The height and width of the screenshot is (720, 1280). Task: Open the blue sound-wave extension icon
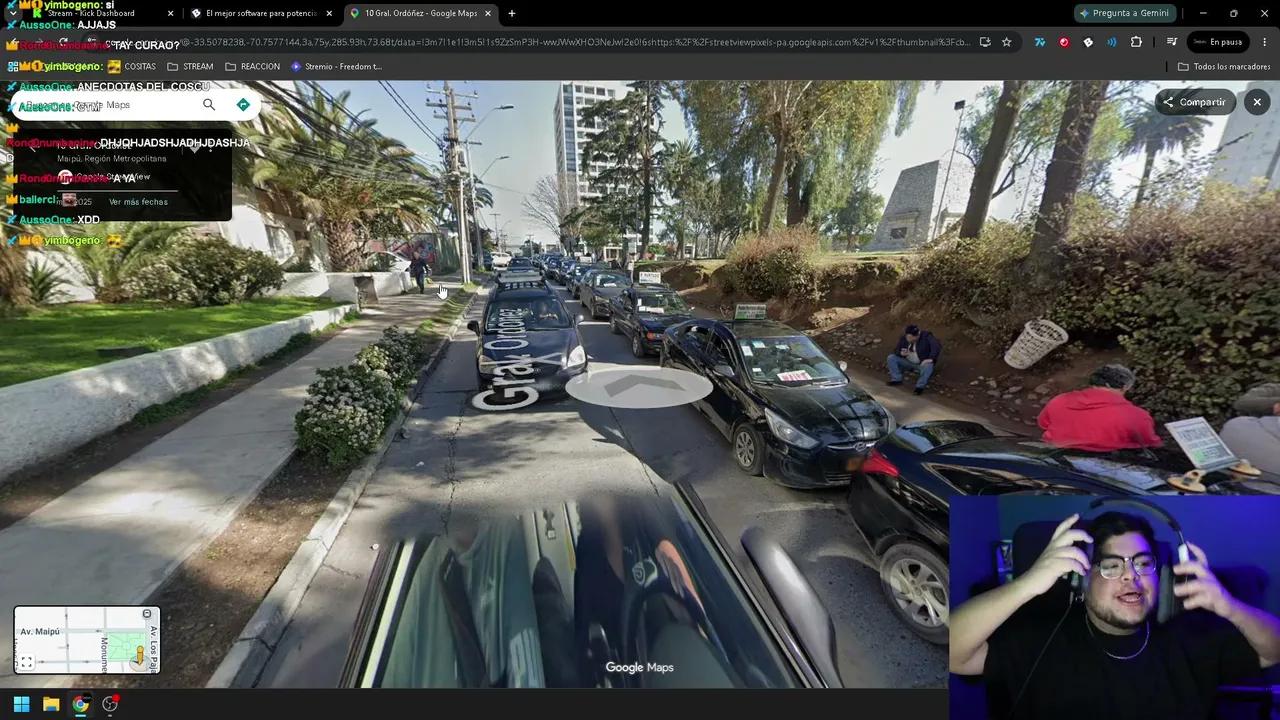(1112, 42)
